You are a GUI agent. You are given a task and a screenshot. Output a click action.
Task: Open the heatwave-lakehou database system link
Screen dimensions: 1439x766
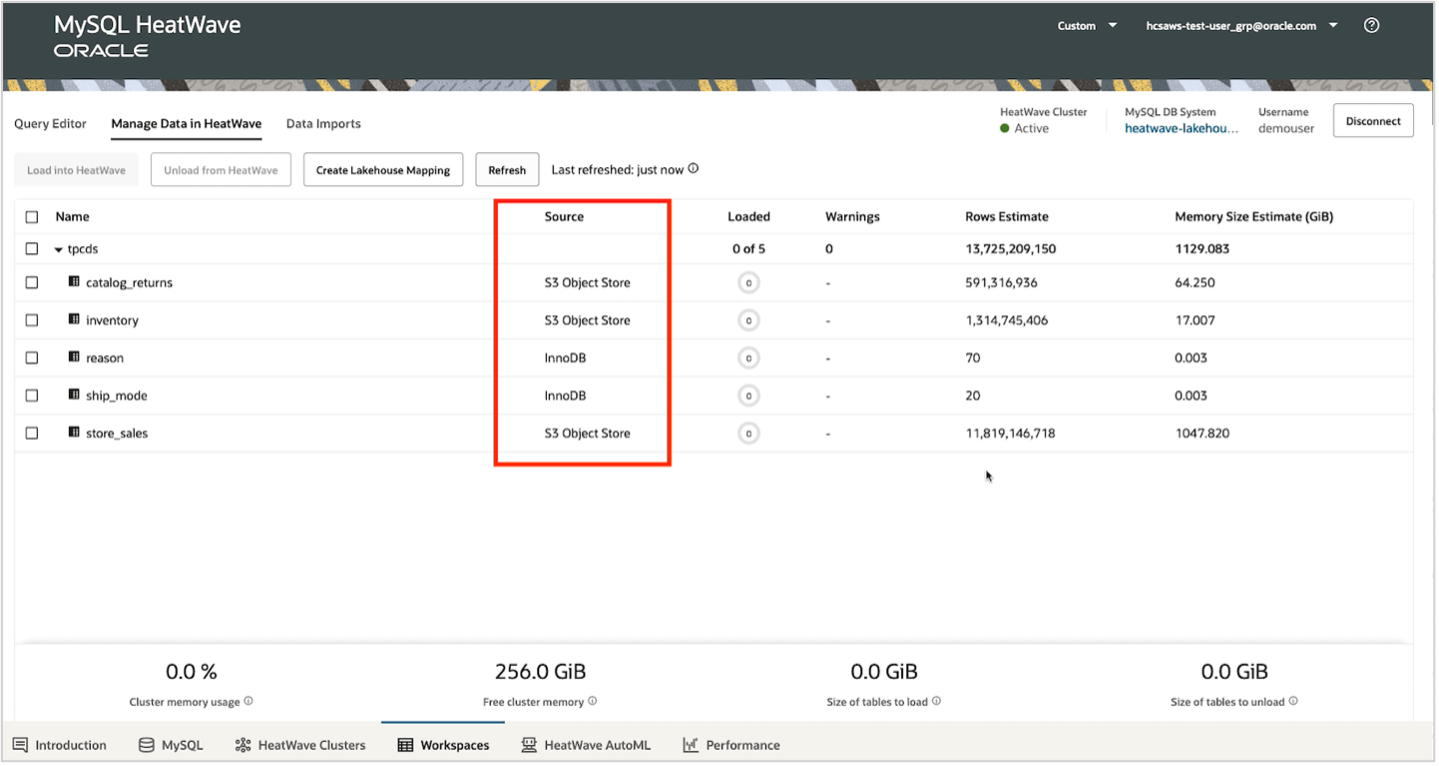coord(1181,128)
